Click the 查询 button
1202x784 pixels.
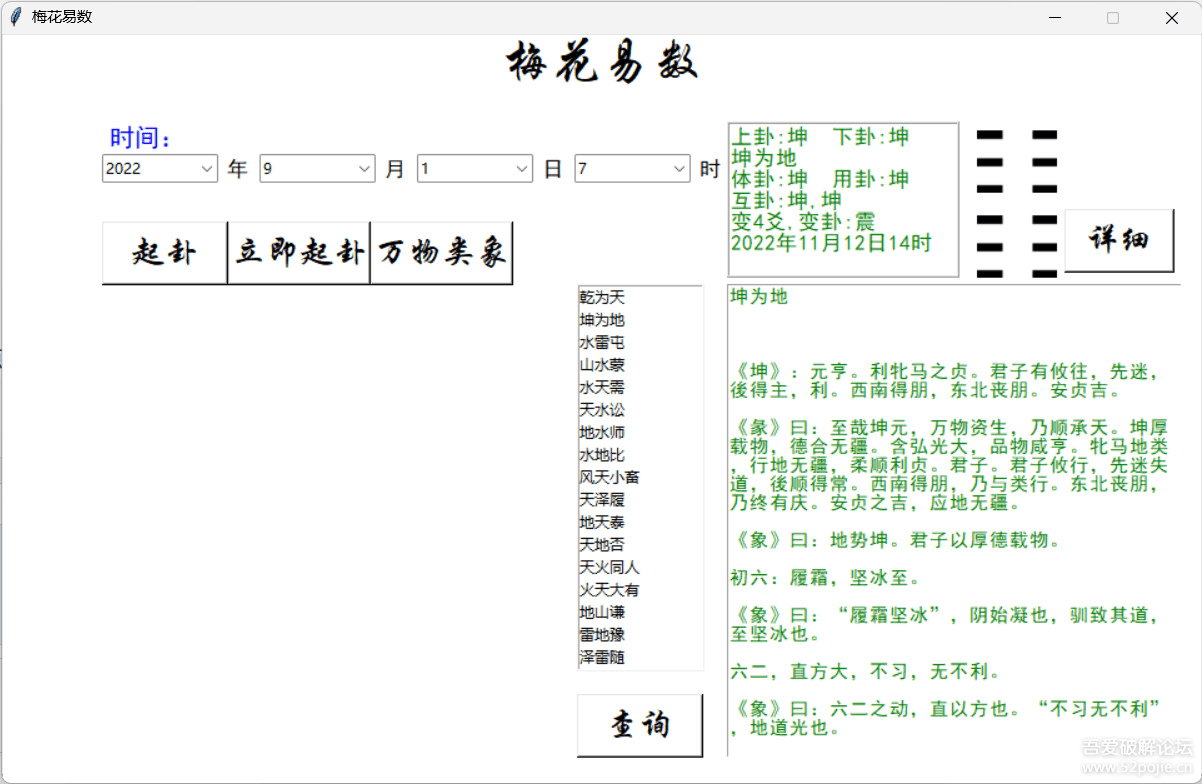pos(640,725)
